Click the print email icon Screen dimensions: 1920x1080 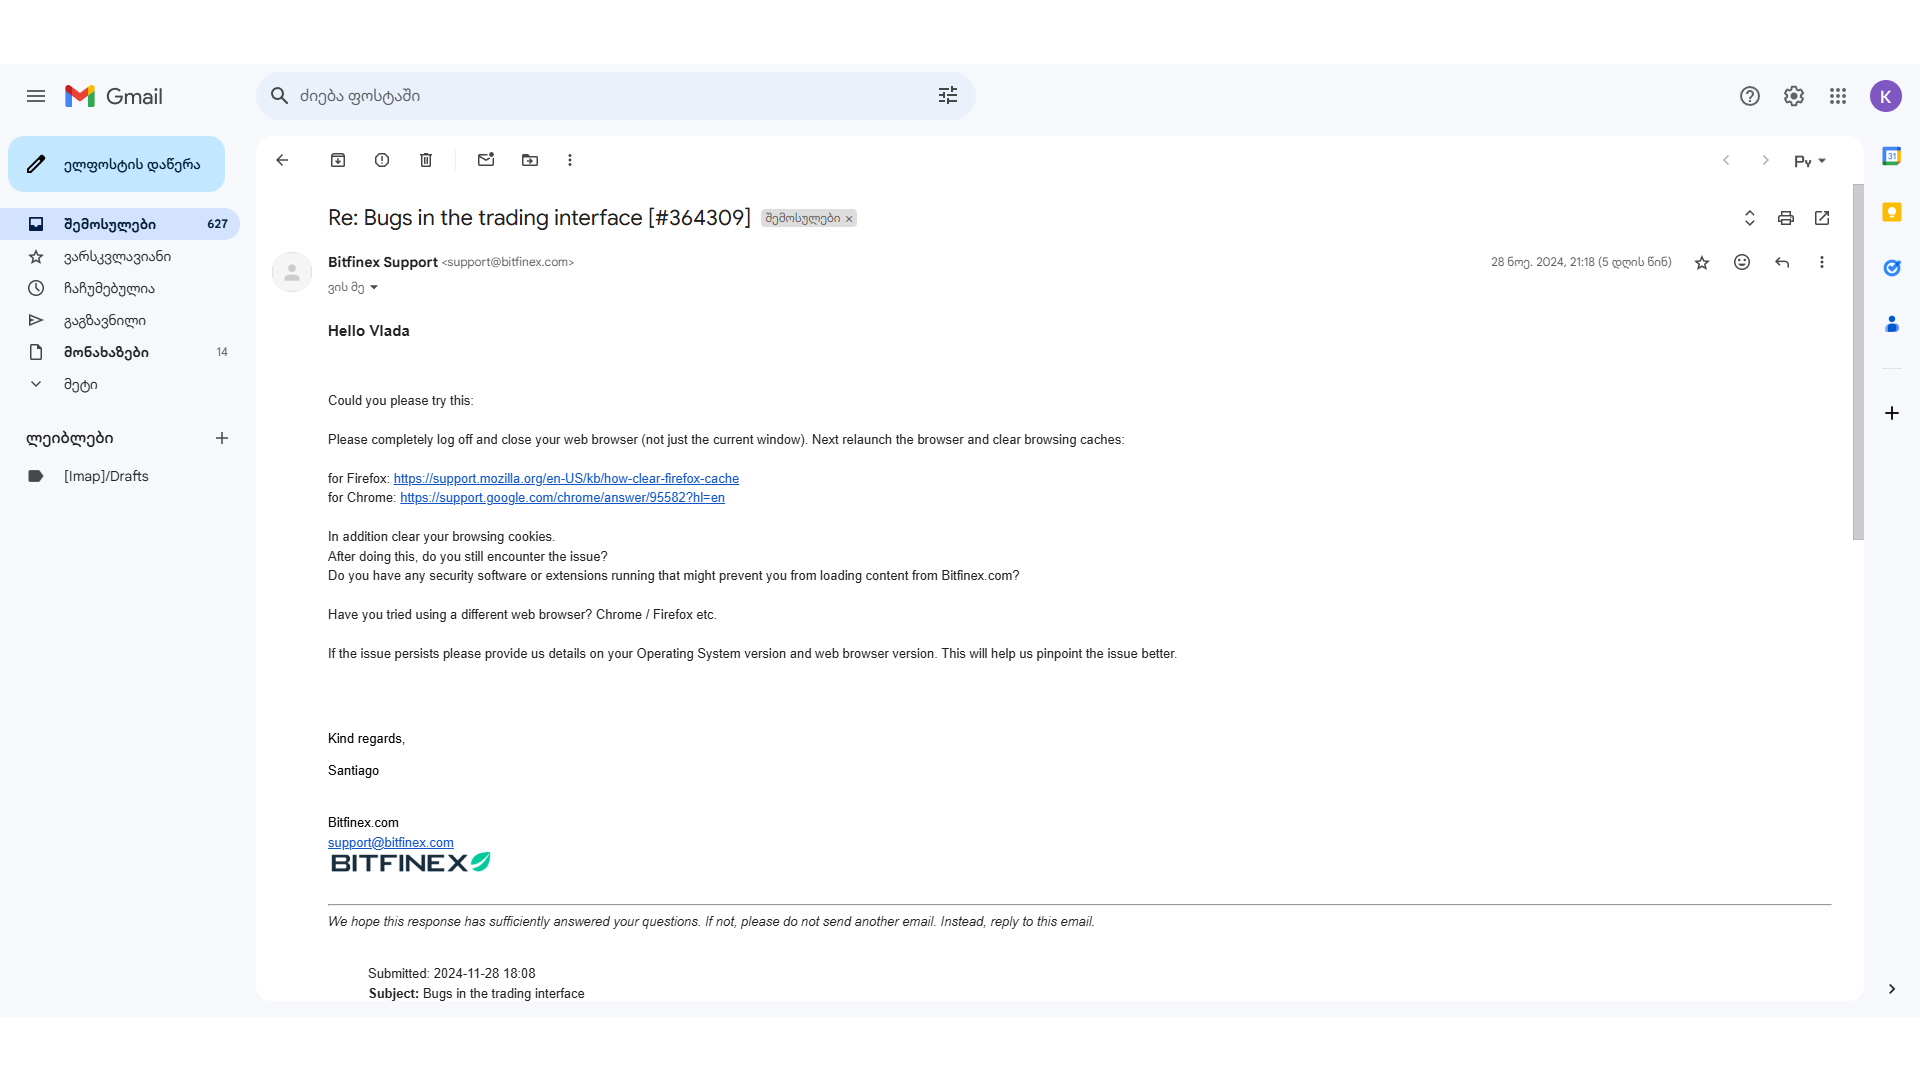click(x=1785, y=218)
